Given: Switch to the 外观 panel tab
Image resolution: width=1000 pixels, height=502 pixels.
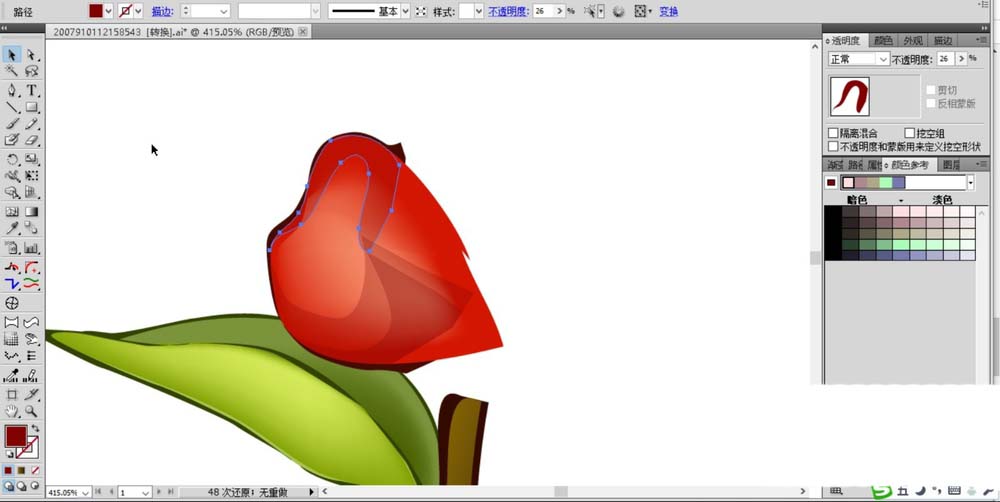Looking at the screenshot, I should (x=913, y=40).
